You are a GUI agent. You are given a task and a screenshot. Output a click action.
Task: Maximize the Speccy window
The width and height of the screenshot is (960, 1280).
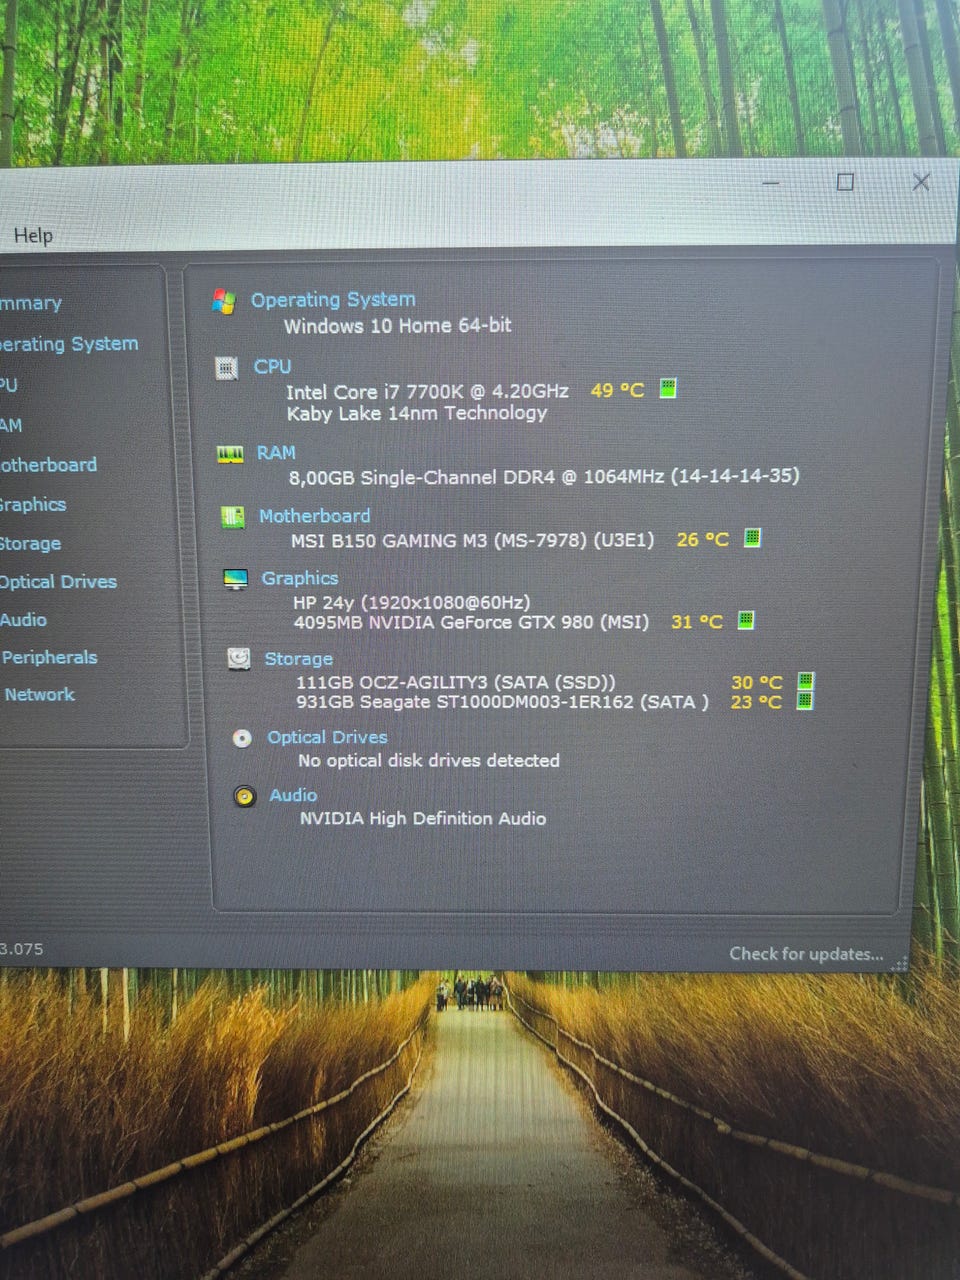pos(845,182)
